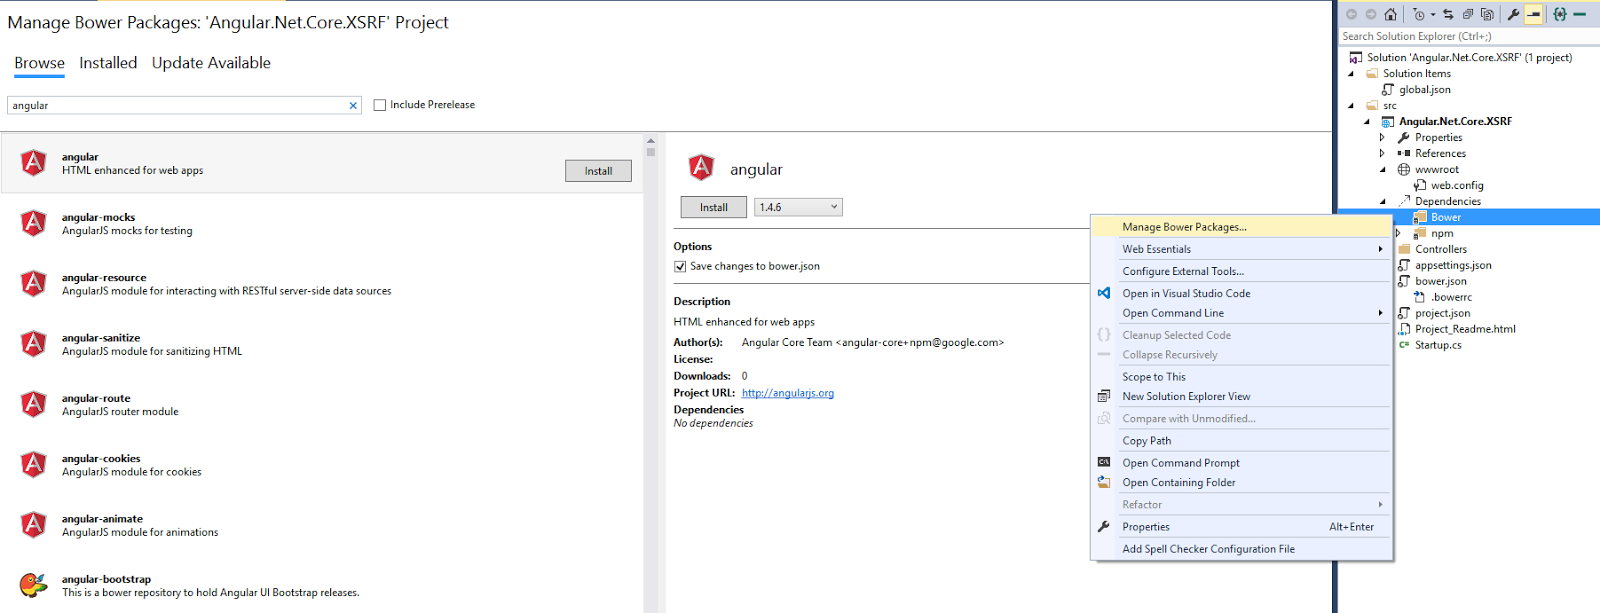This screenshot has height=613, width=1600.
Task: Switch to the Installed tab
Action: click(108, 63)
